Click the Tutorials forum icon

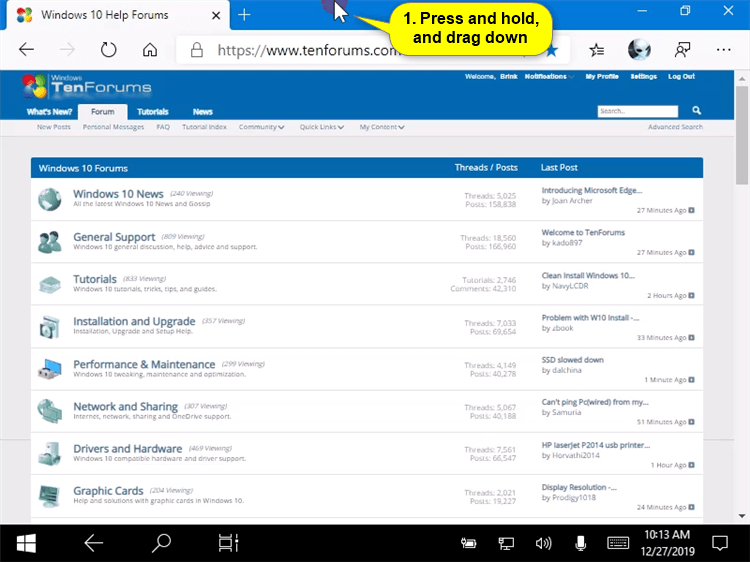(50, 284)
